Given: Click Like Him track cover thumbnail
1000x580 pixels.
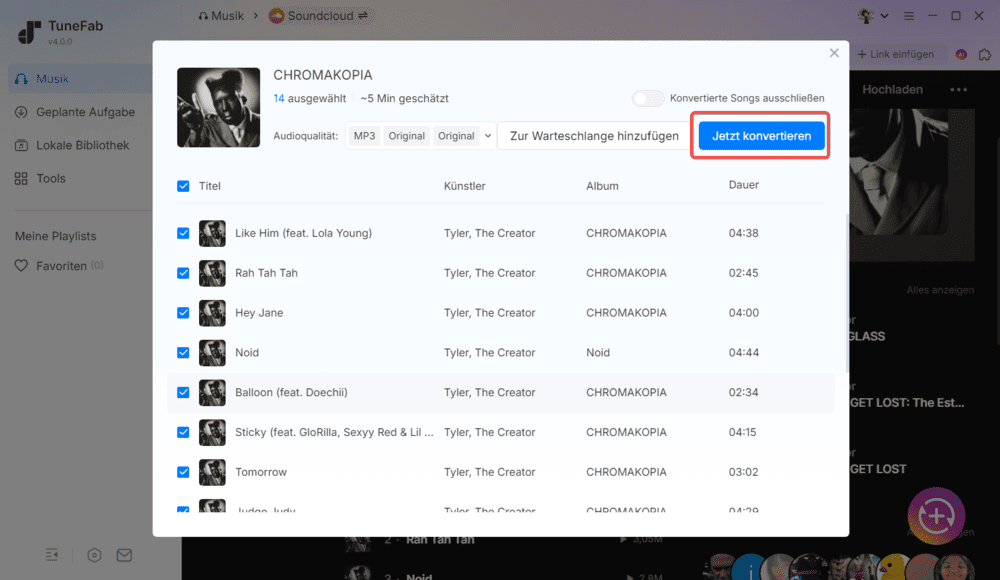Looking at the screenshot, I should coord(212,234).
